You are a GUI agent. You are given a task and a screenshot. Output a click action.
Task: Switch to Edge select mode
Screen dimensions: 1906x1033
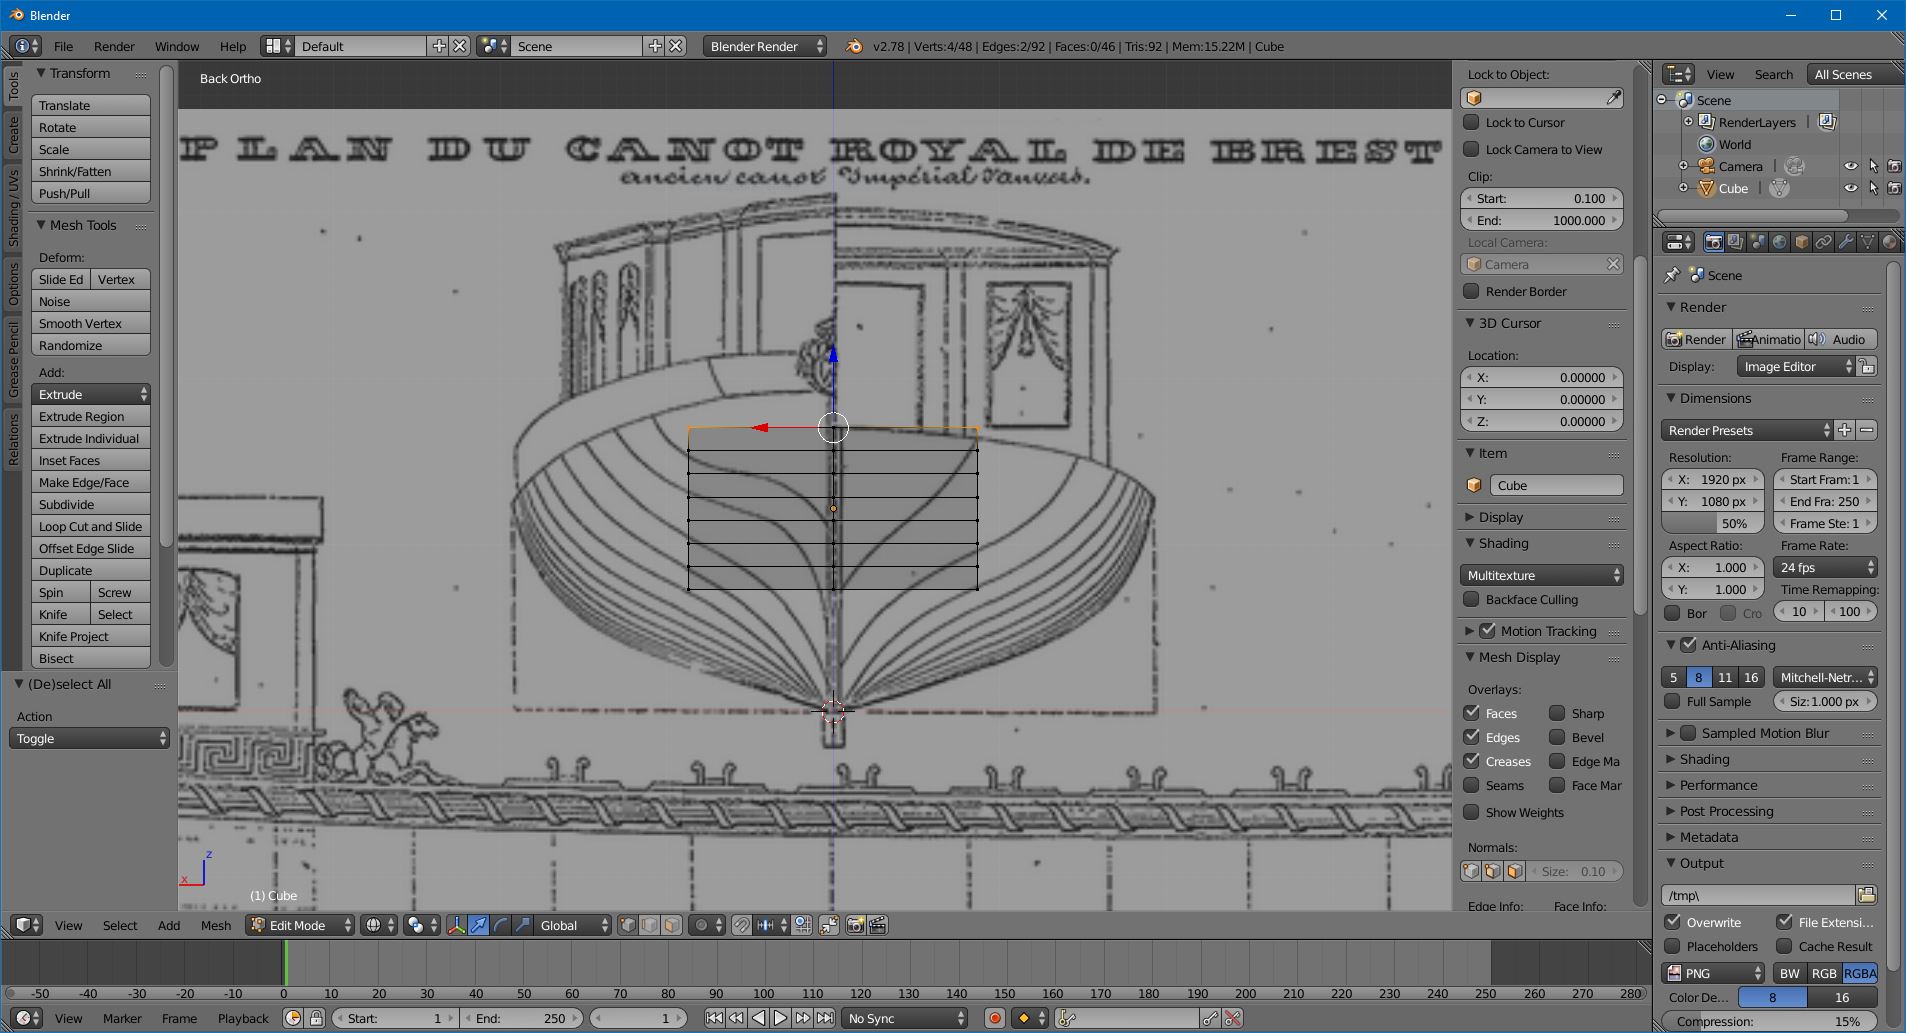(x=650, y=925)
